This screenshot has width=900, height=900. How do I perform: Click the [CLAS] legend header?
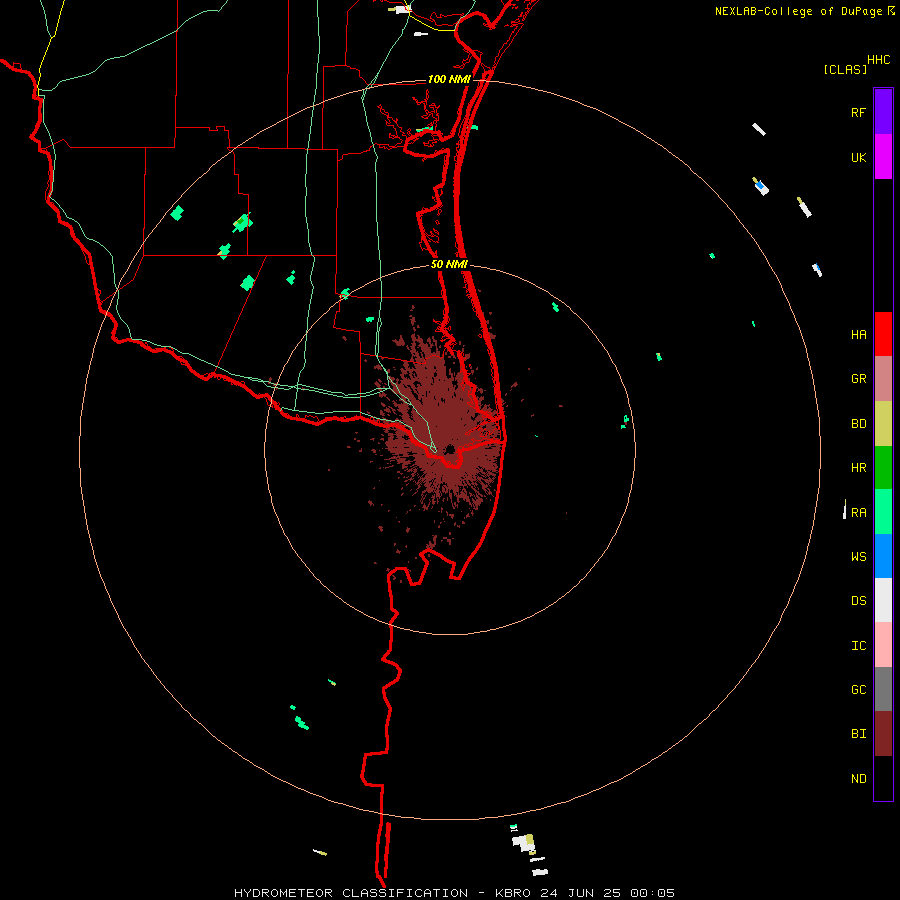[x=845, y=69]
